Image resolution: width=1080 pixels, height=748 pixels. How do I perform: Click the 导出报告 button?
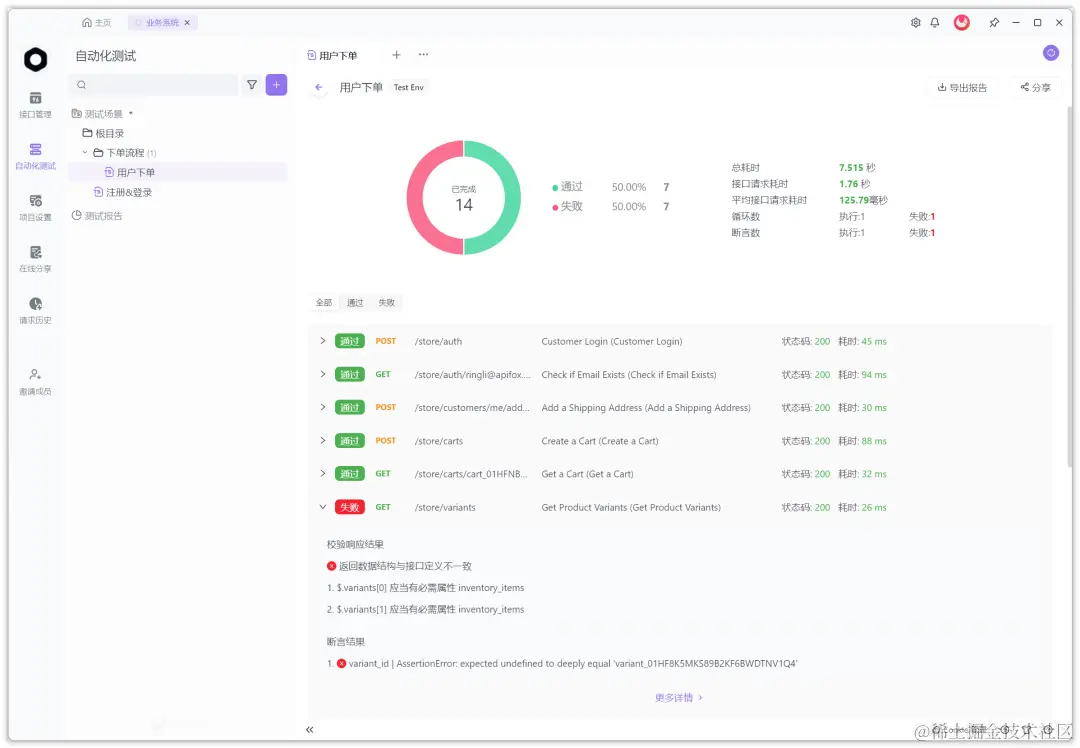tap(962, 87)
